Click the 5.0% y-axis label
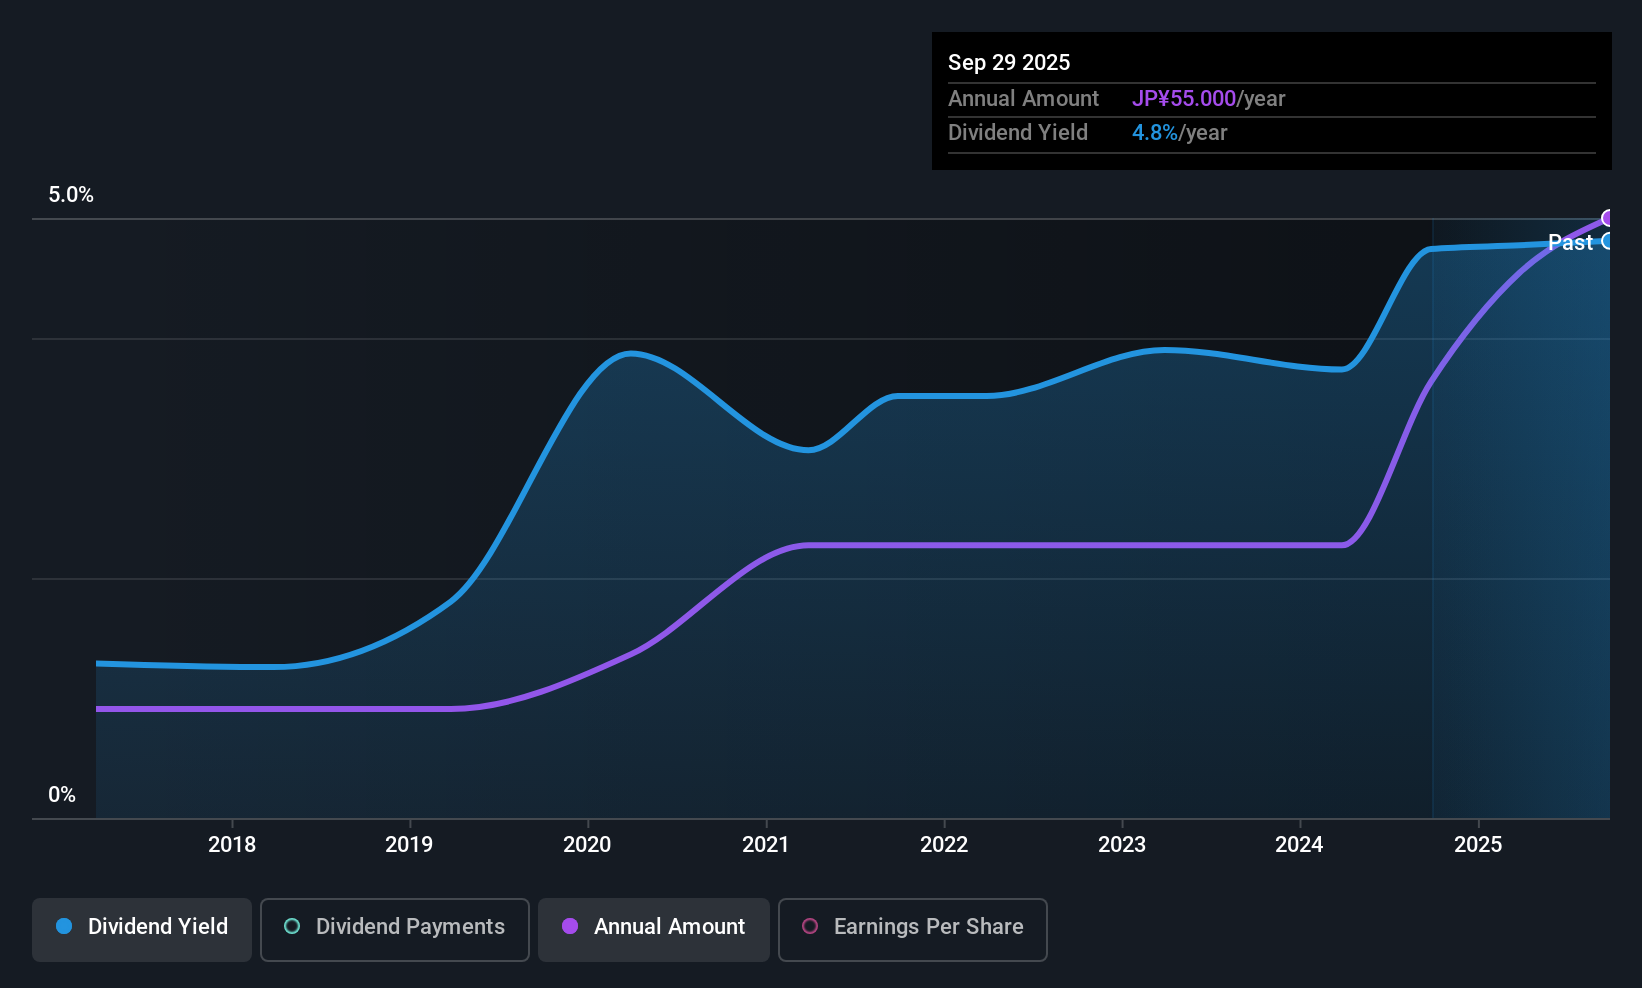Screen dimensions: 1642x988 pyautogui.click(x=71, y=195)
